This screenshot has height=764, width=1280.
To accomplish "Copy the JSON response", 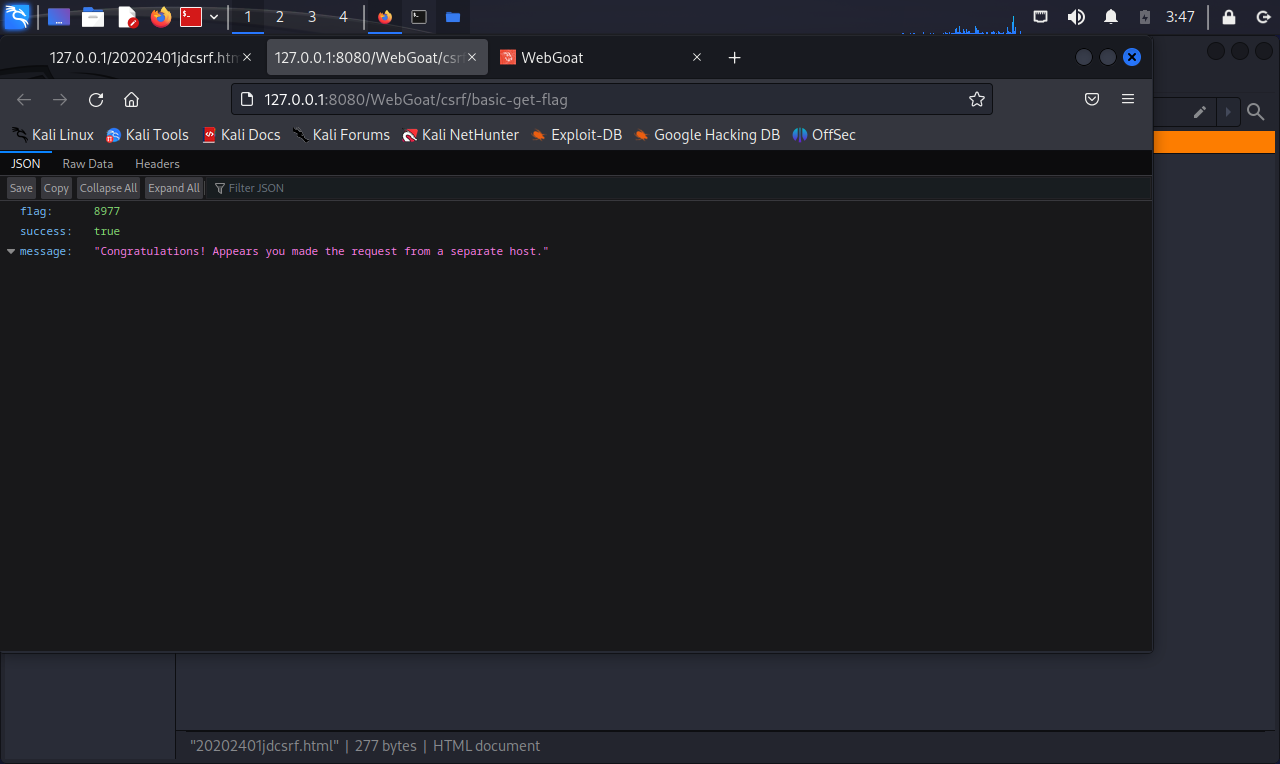I will tap(56, 188).
